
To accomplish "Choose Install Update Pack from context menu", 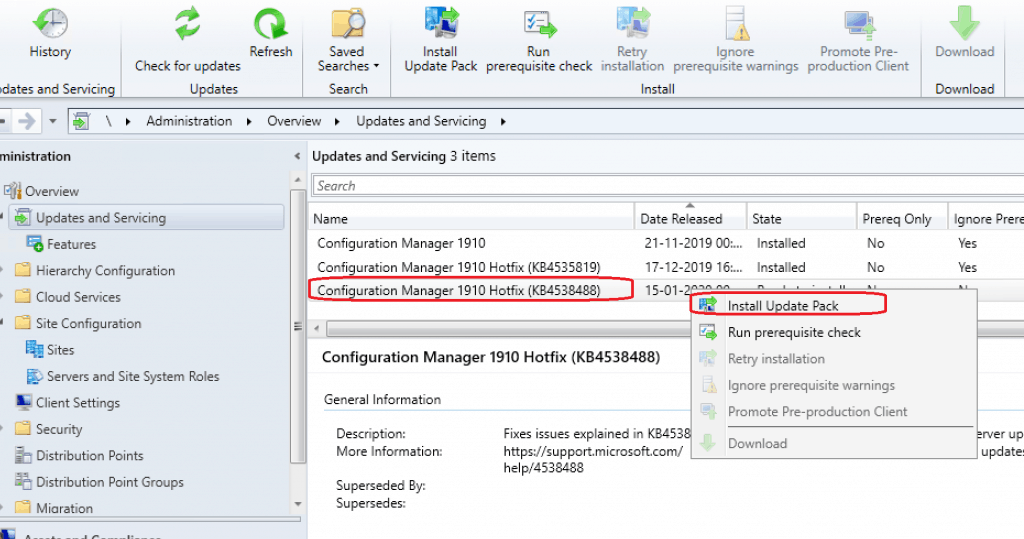I will [834, 306].
